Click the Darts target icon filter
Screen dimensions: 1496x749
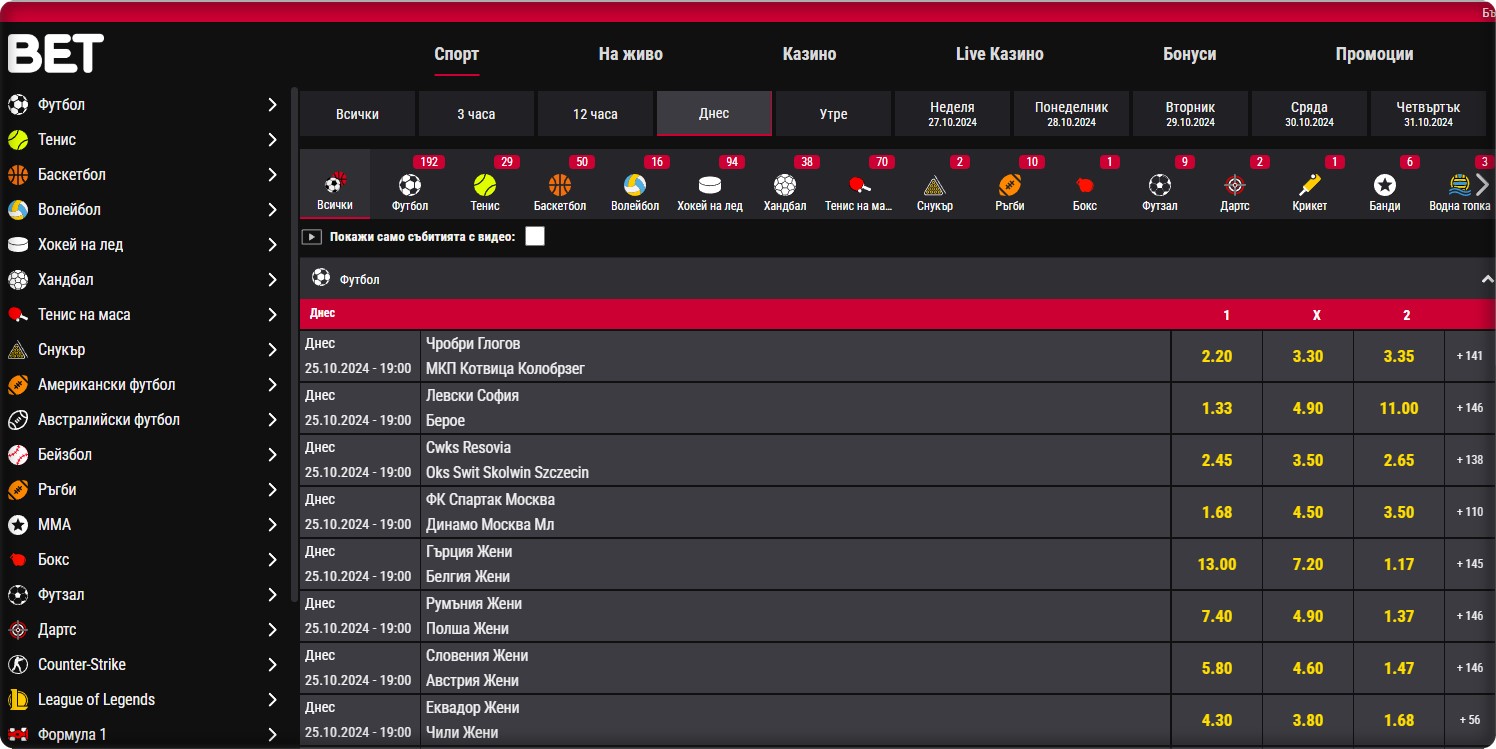click(1235, 186)
